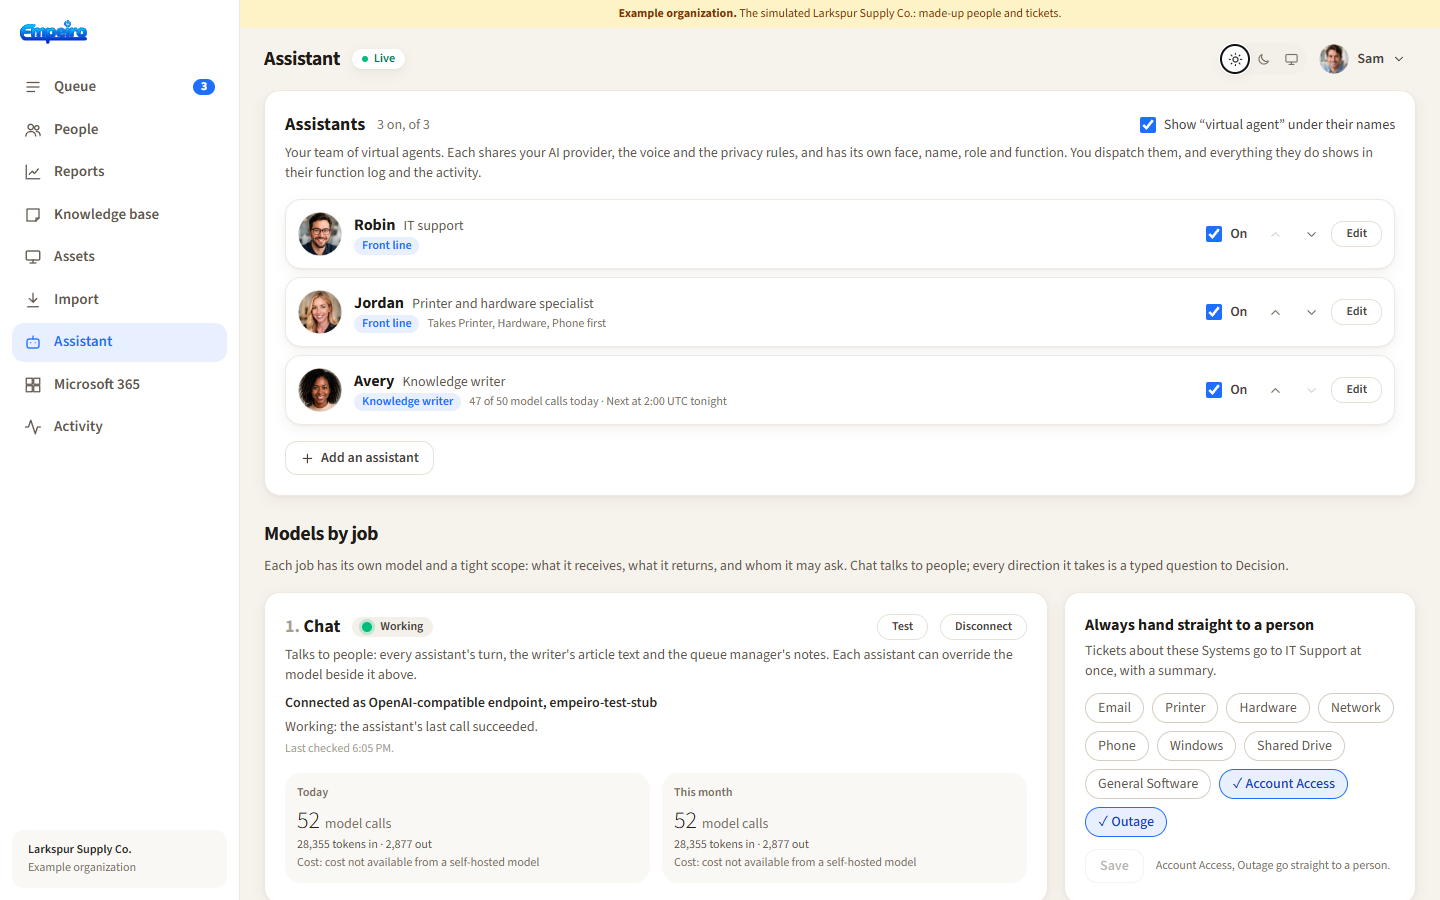Click the Assets monitor icon
1440x900 pixels.
coord(33,257)
